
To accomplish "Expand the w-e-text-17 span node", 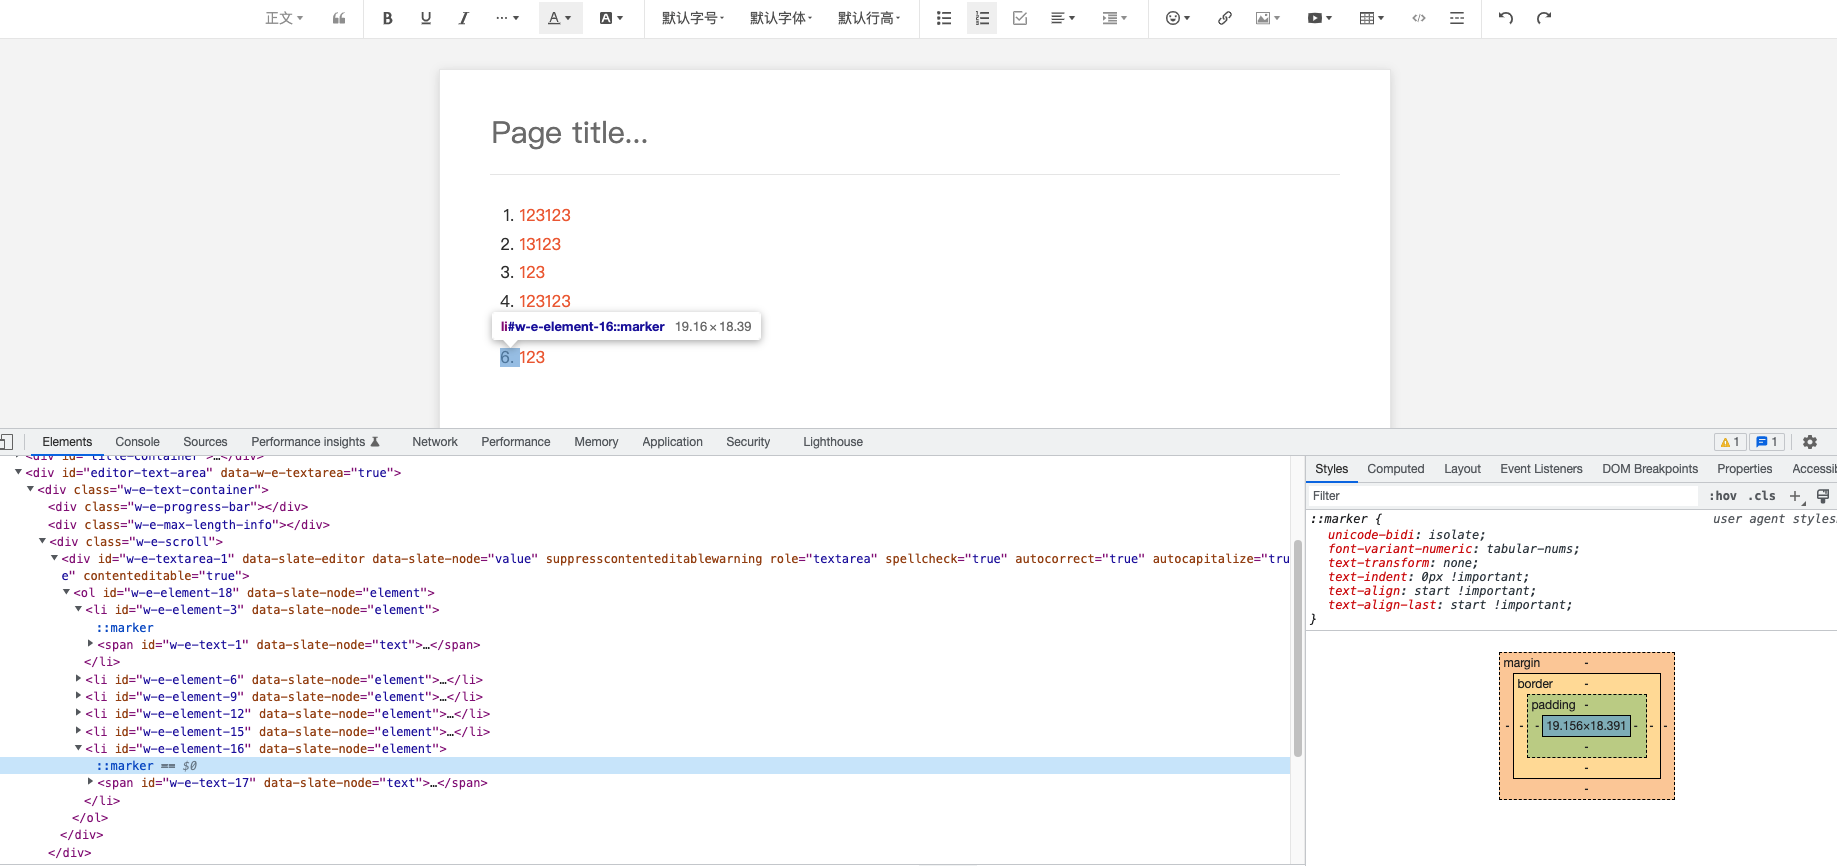I will click(90, 782).
